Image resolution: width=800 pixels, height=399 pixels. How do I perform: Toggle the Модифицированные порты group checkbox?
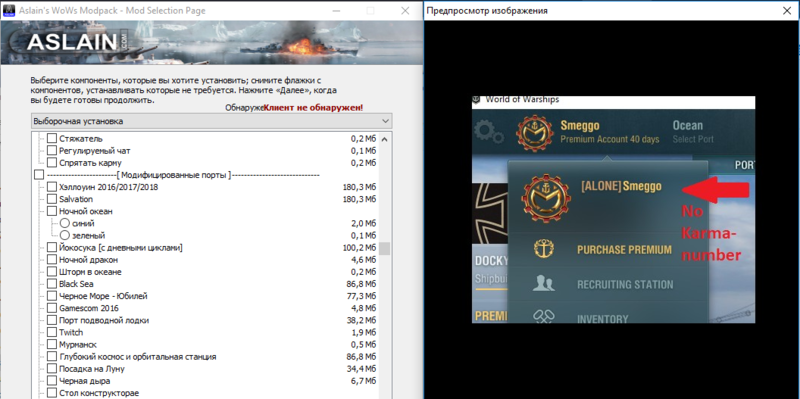tap(39, 175)
